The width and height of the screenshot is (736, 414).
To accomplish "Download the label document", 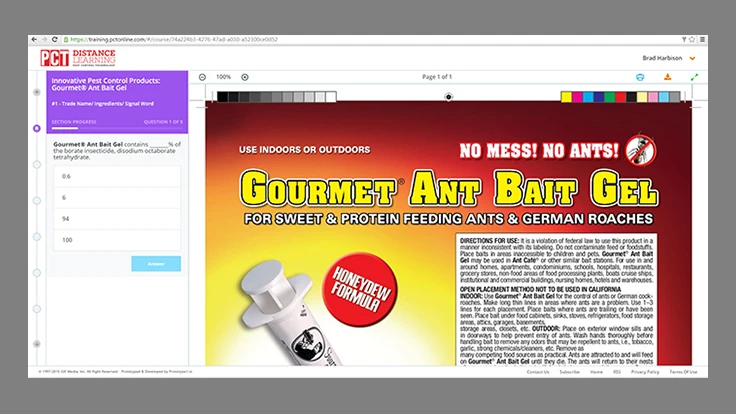I will [x=667, y=77].
